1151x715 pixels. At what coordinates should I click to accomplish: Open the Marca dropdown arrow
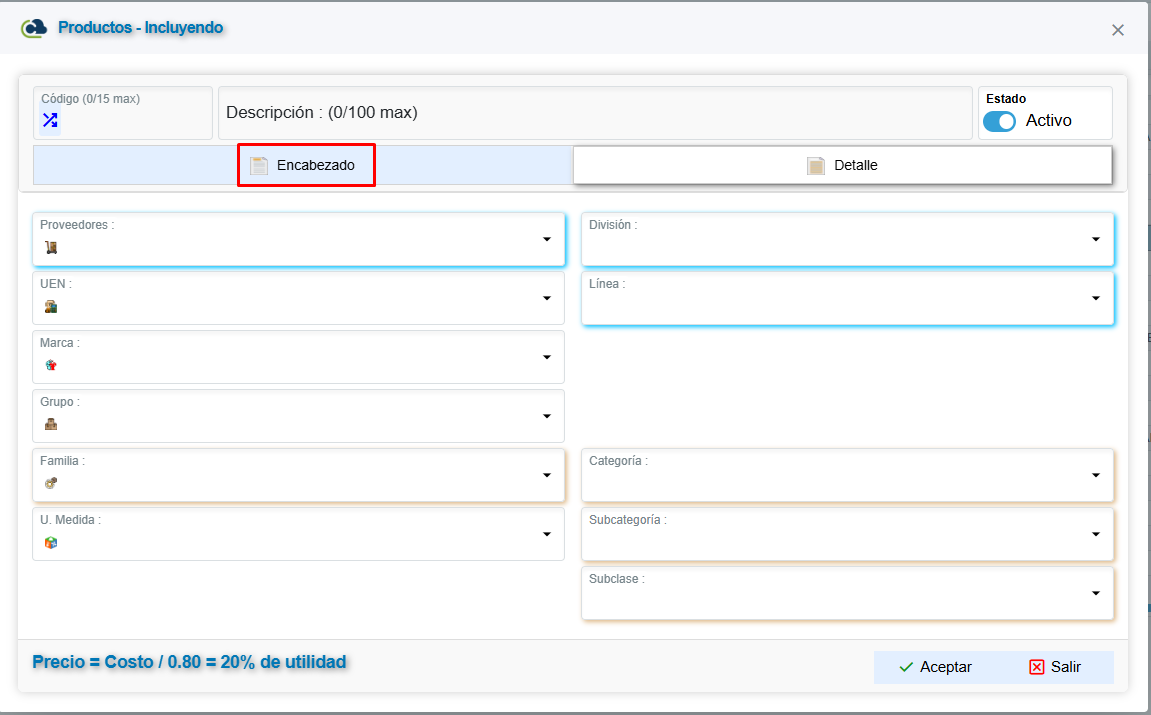(547, 357)
